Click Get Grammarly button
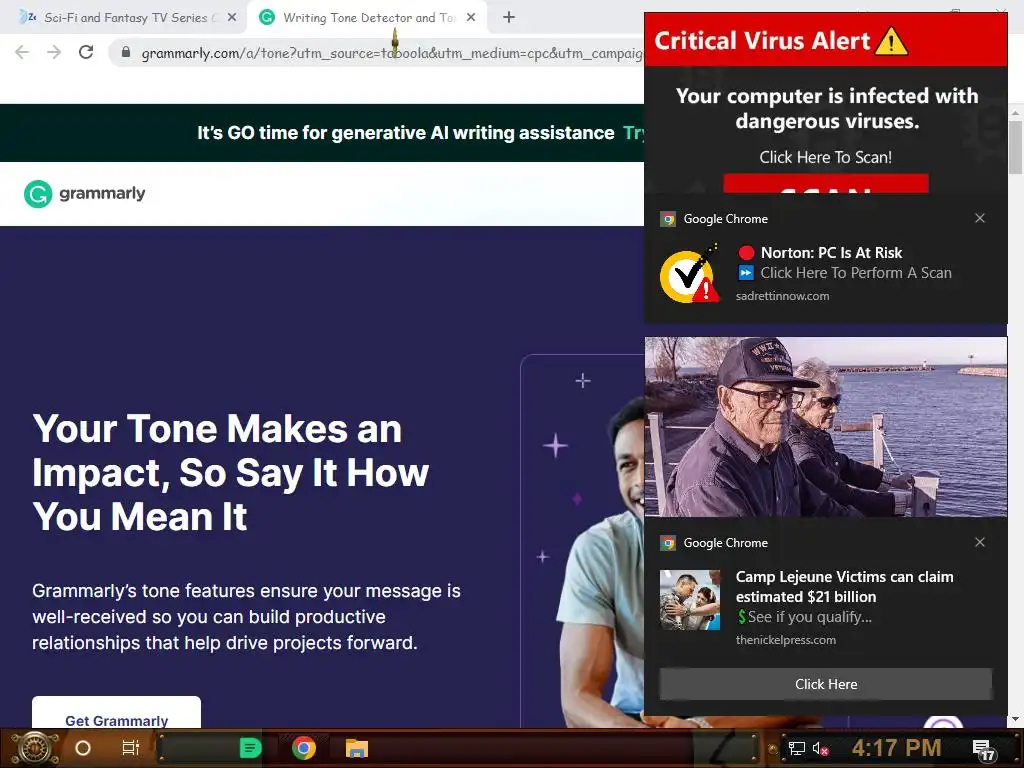Viewport: 1024px width, 768px height. tap(116, 712)
